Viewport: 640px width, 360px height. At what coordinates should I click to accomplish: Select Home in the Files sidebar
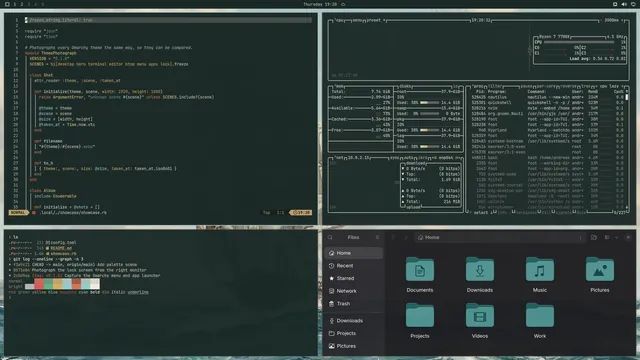pyautogui.click(x=353, y=253)
